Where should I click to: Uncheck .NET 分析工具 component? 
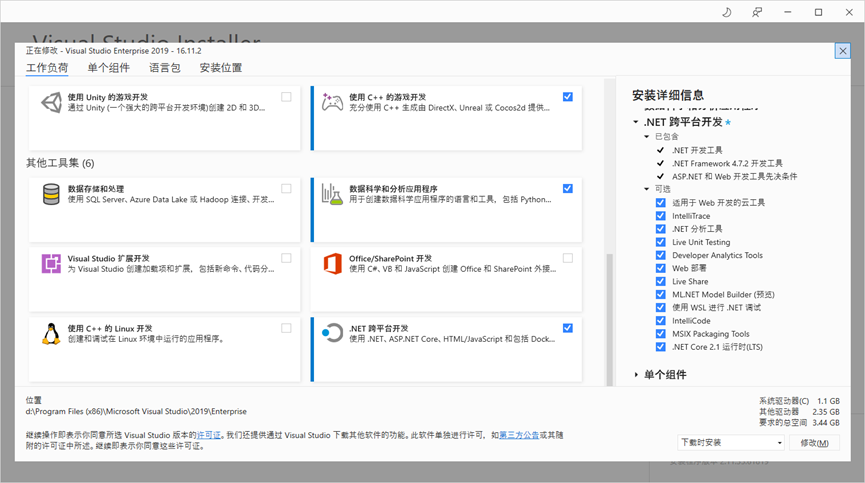660,229
